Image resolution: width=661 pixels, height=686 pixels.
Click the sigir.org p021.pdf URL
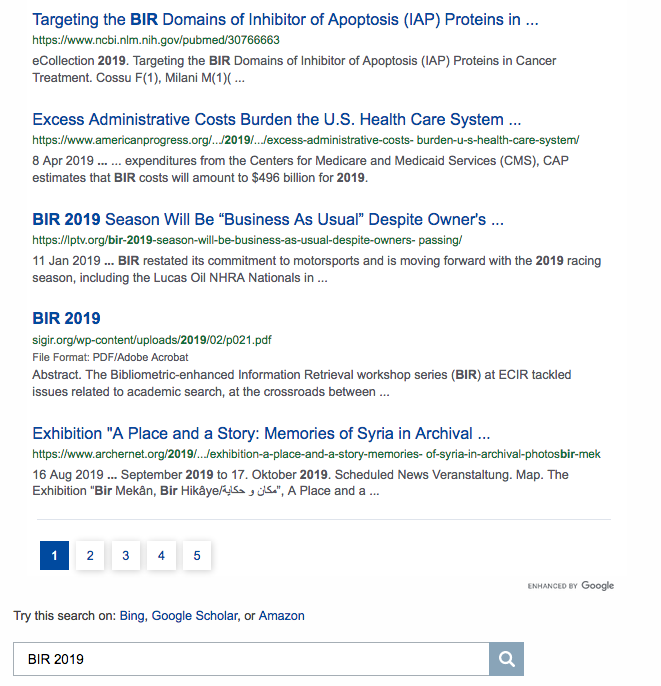[x=151, y=340]
